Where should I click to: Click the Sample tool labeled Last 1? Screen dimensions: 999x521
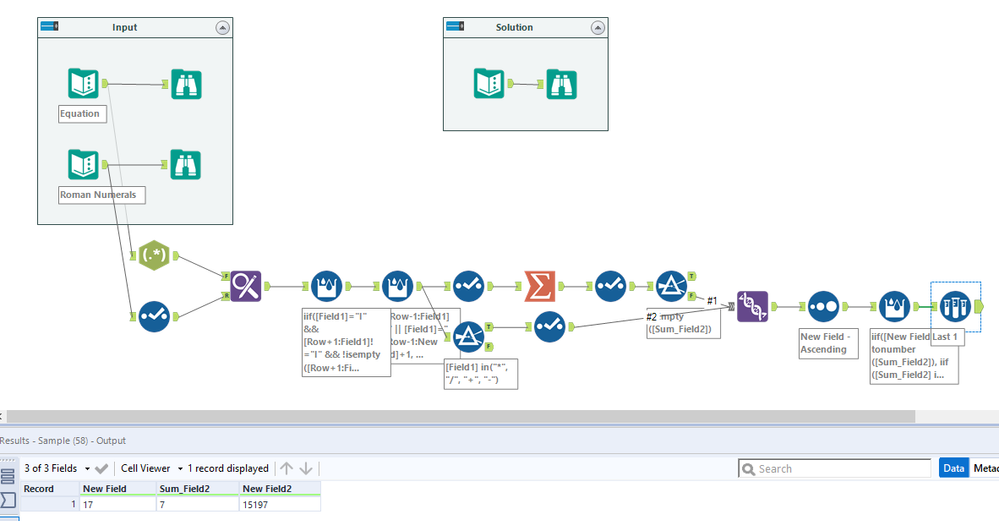click(x=955, y=306)
